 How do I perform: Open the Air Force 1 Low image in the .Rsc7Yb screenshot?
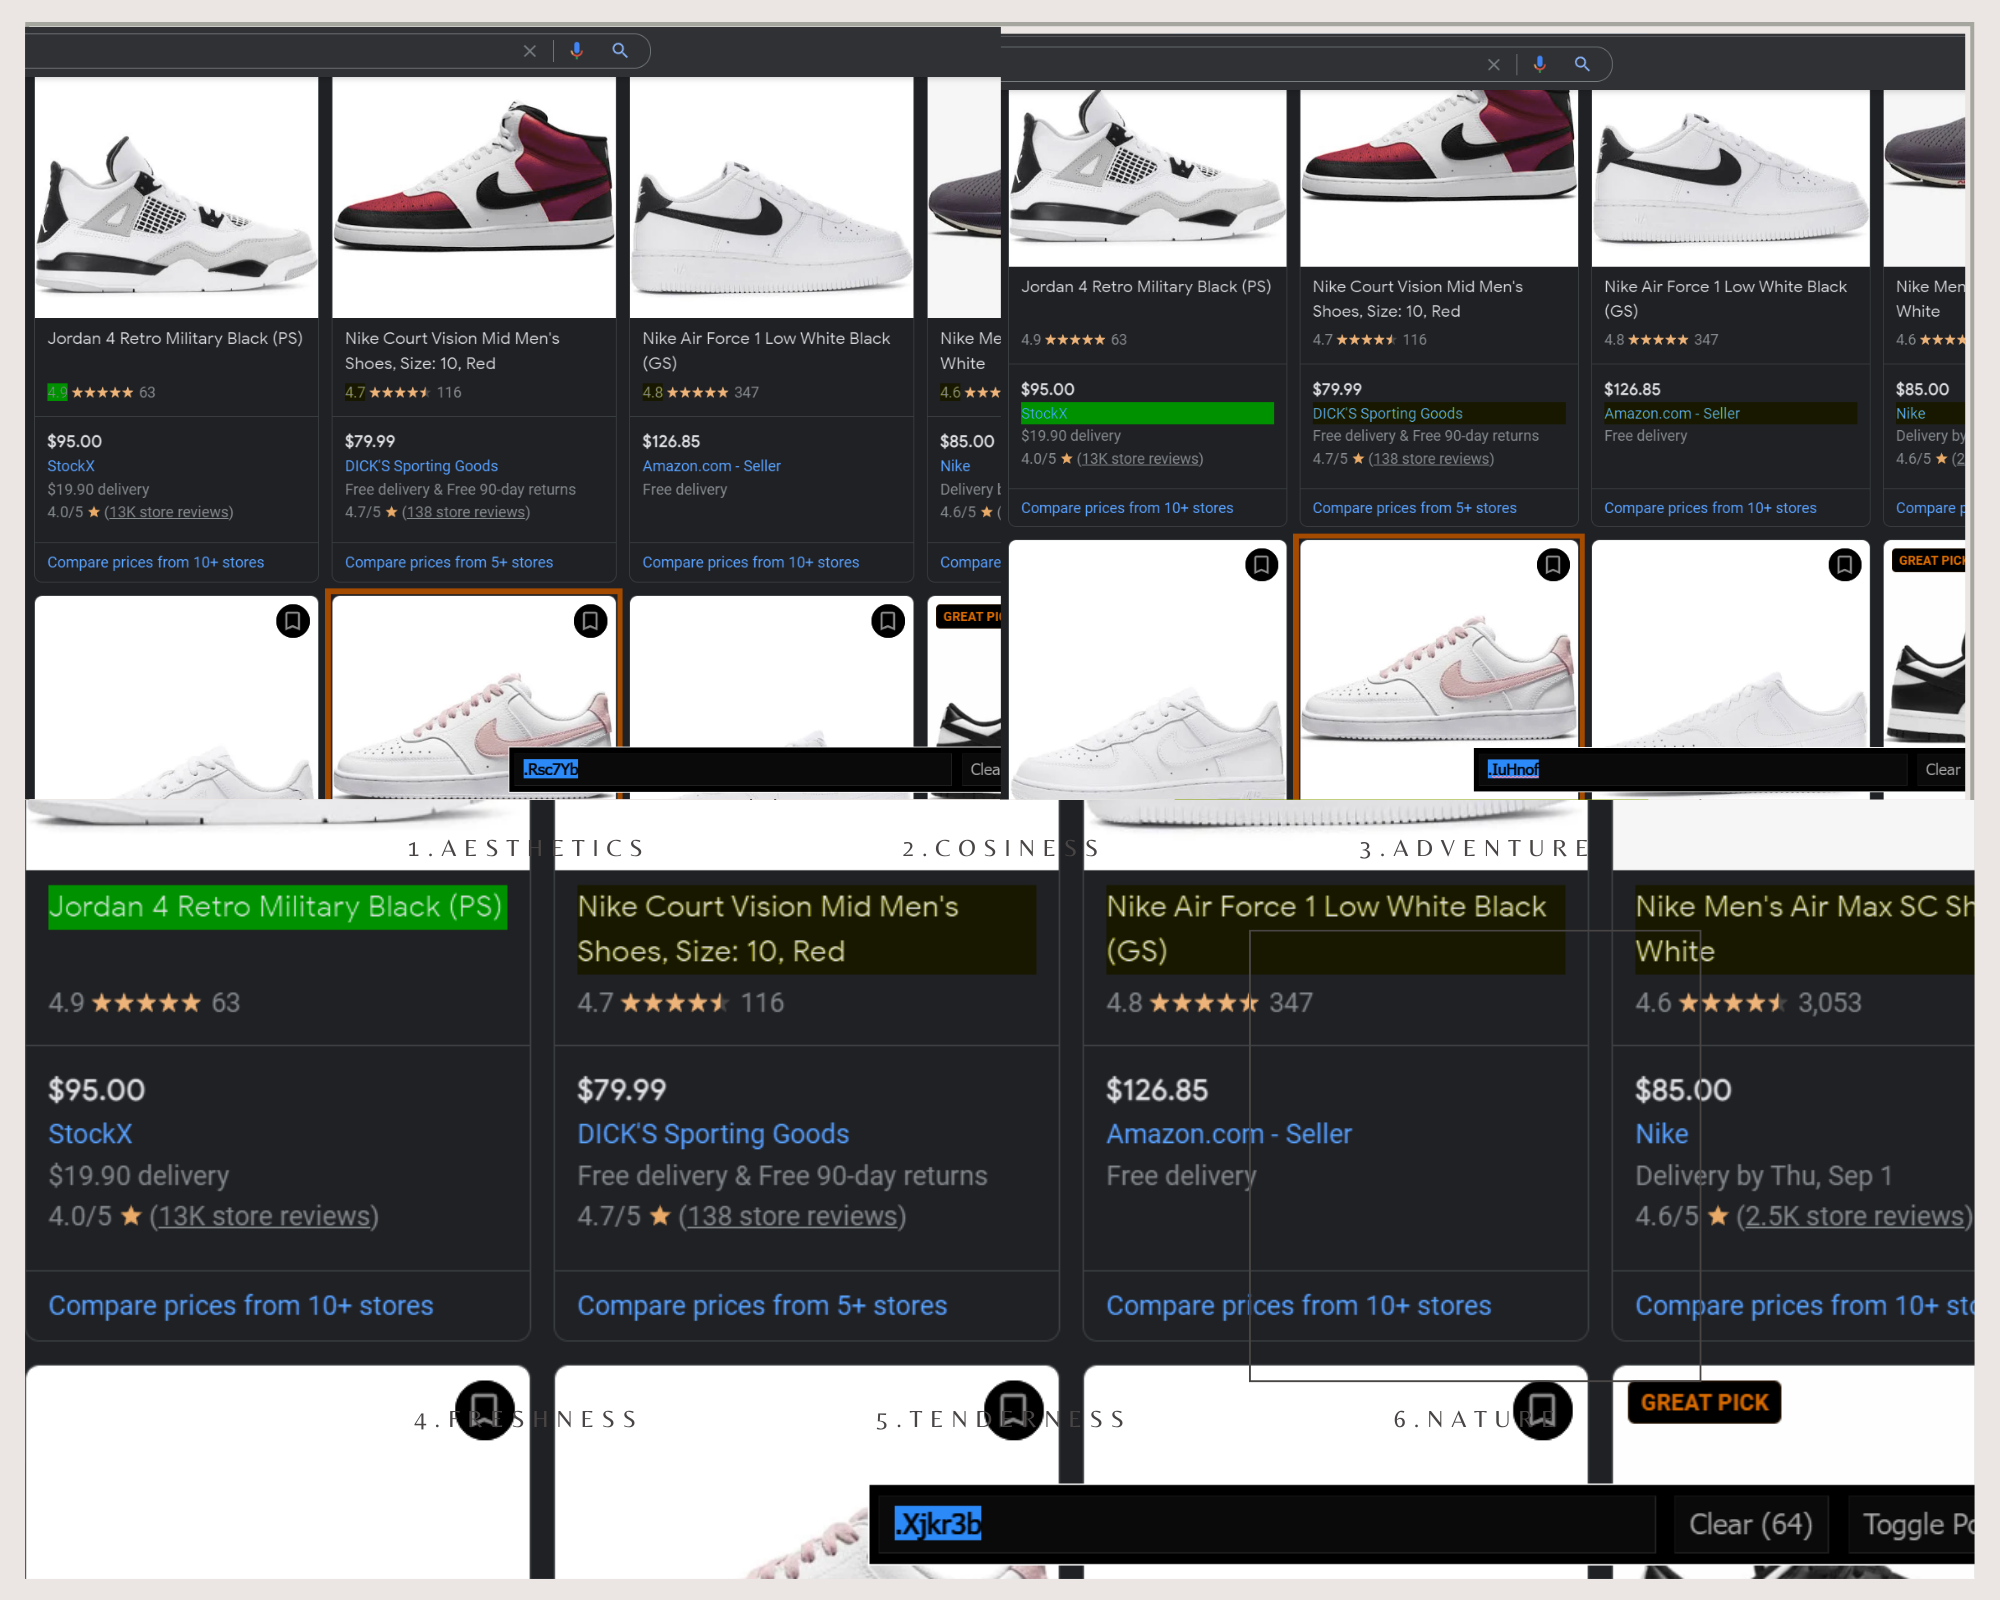pos(772,198)
